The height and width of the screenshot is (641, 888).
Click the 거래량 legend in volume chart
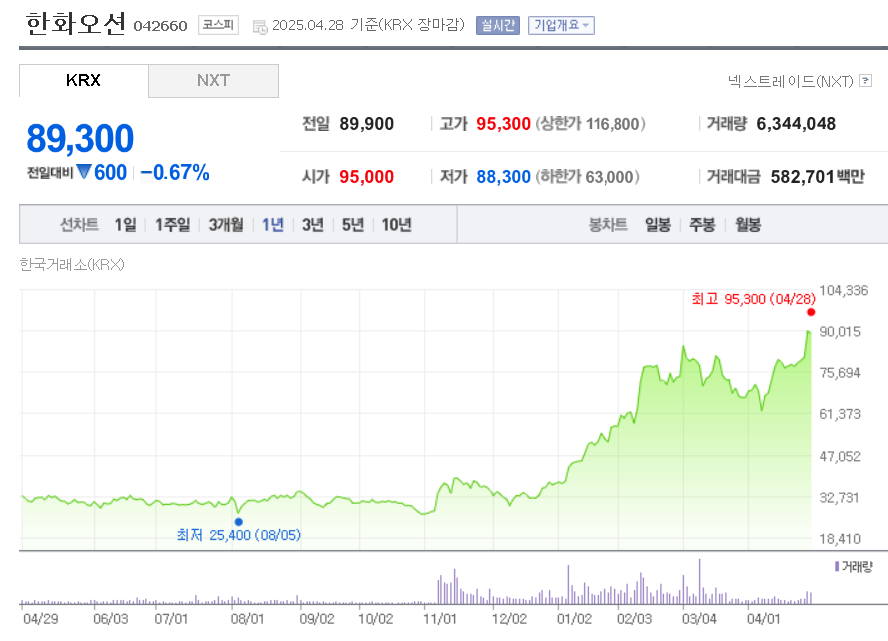(x=854, y=566)
